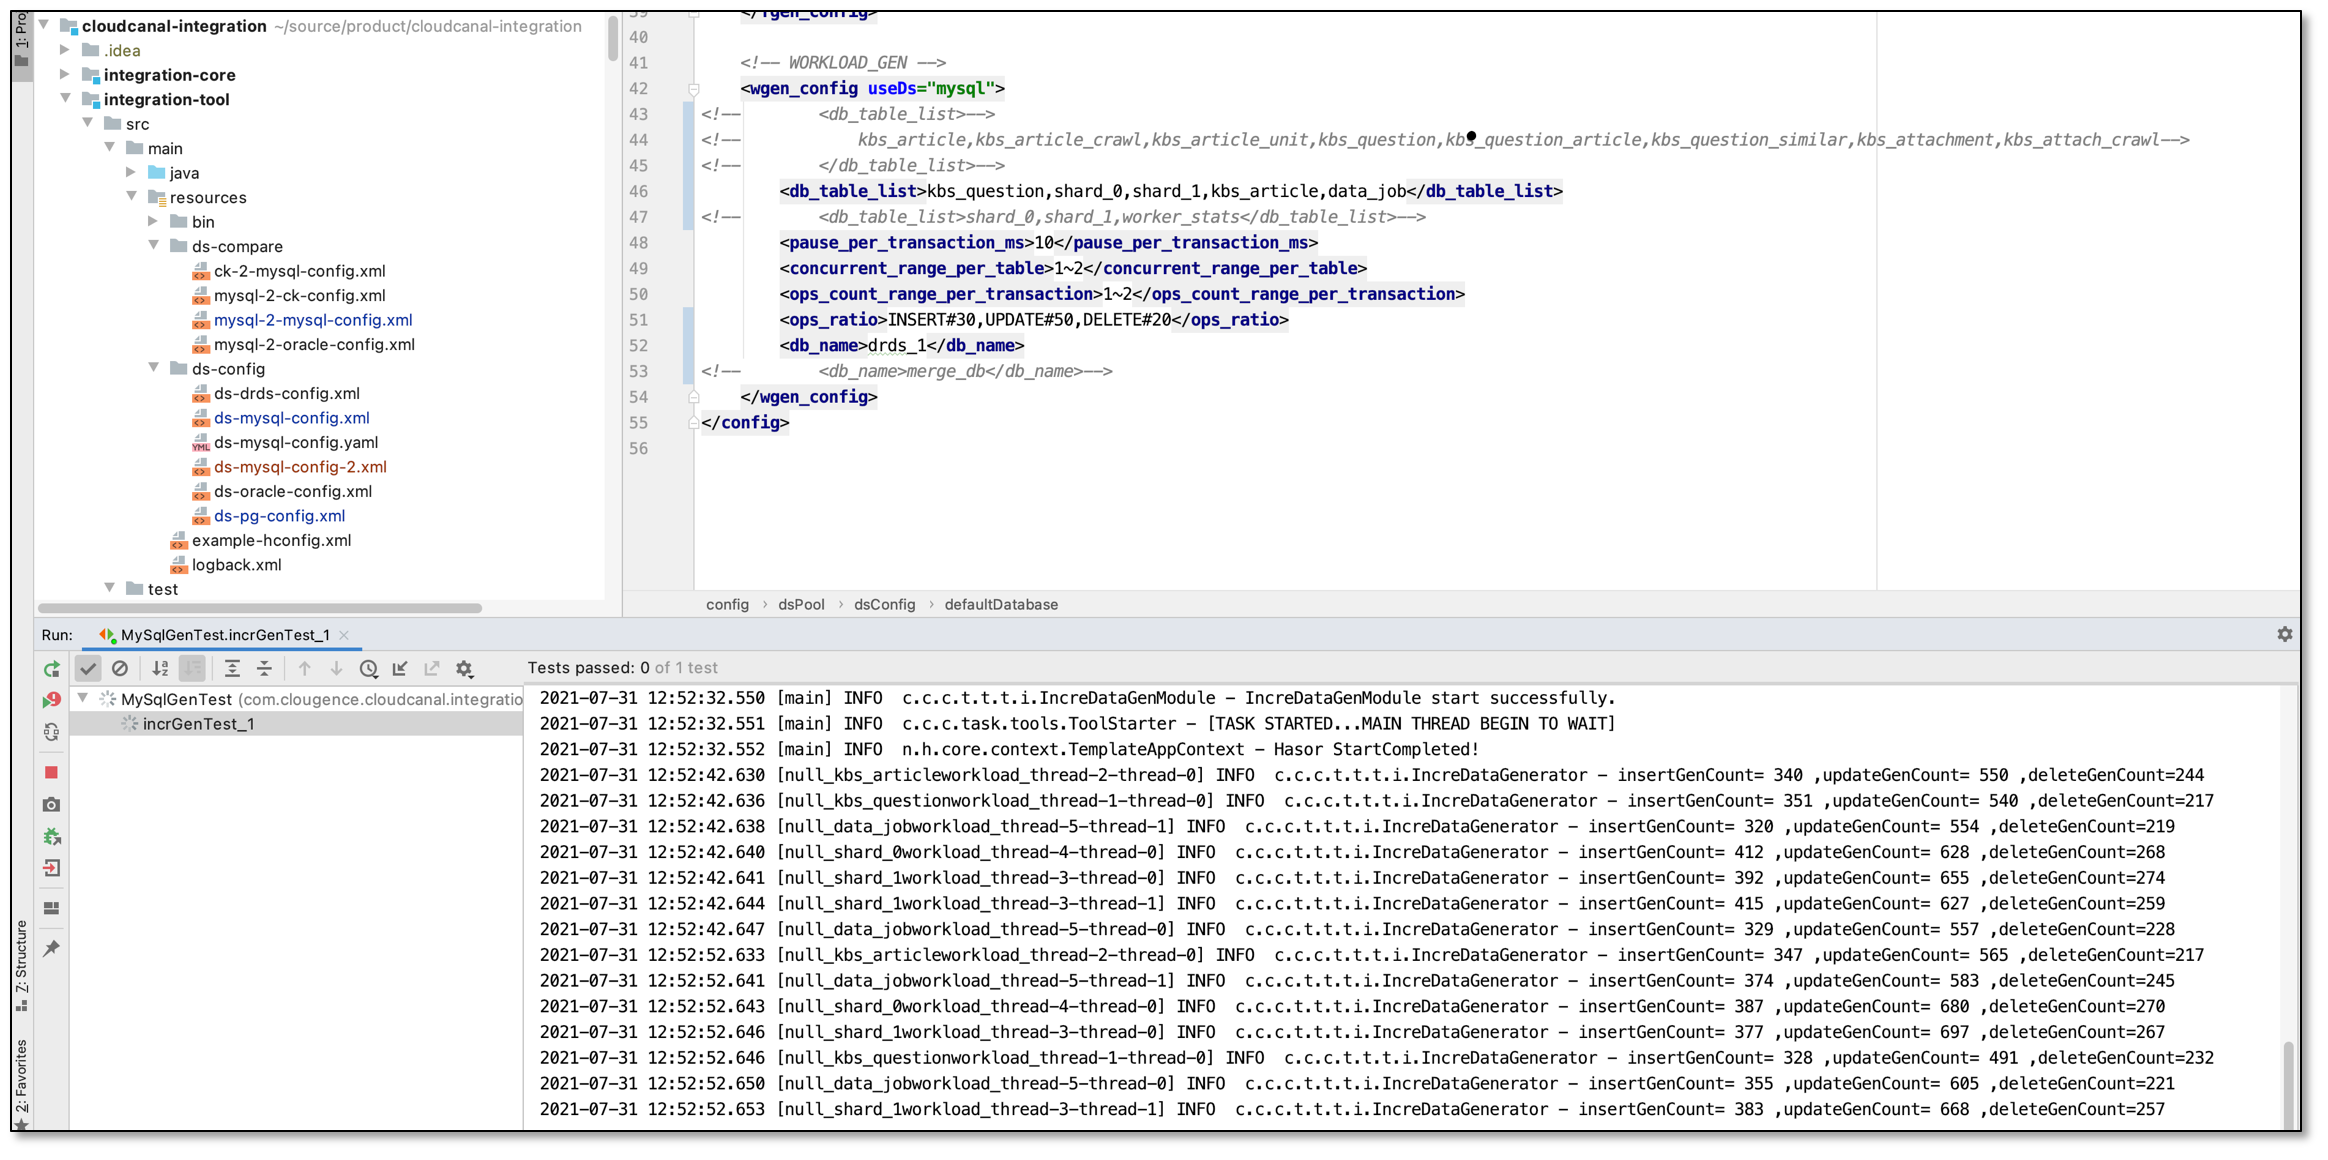Click the Collapse All tests icon

pyautogui.click(x=264, y=669)
